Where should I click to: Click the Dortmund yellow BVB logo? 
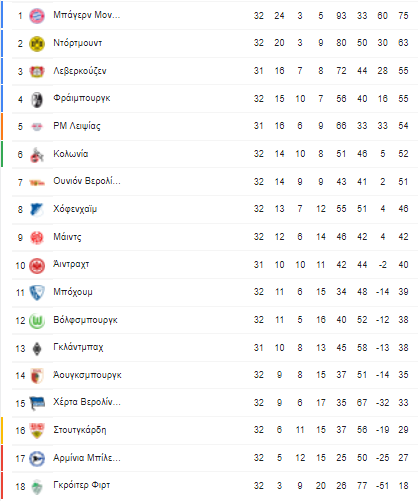coord(37,43)
